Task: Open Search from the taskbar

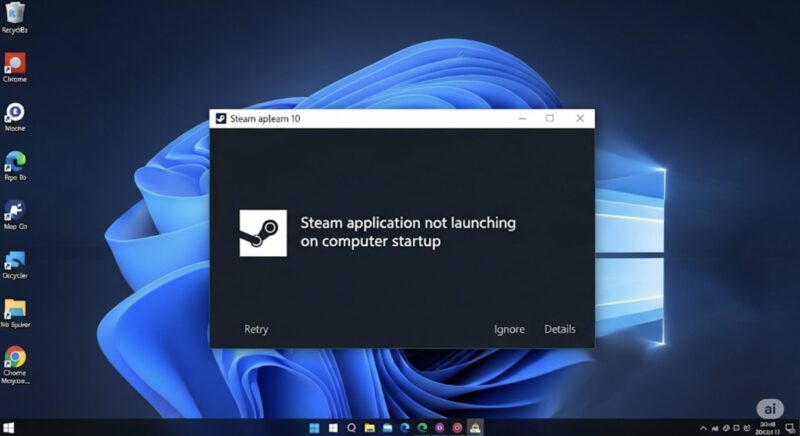Action: click(352, 428)
